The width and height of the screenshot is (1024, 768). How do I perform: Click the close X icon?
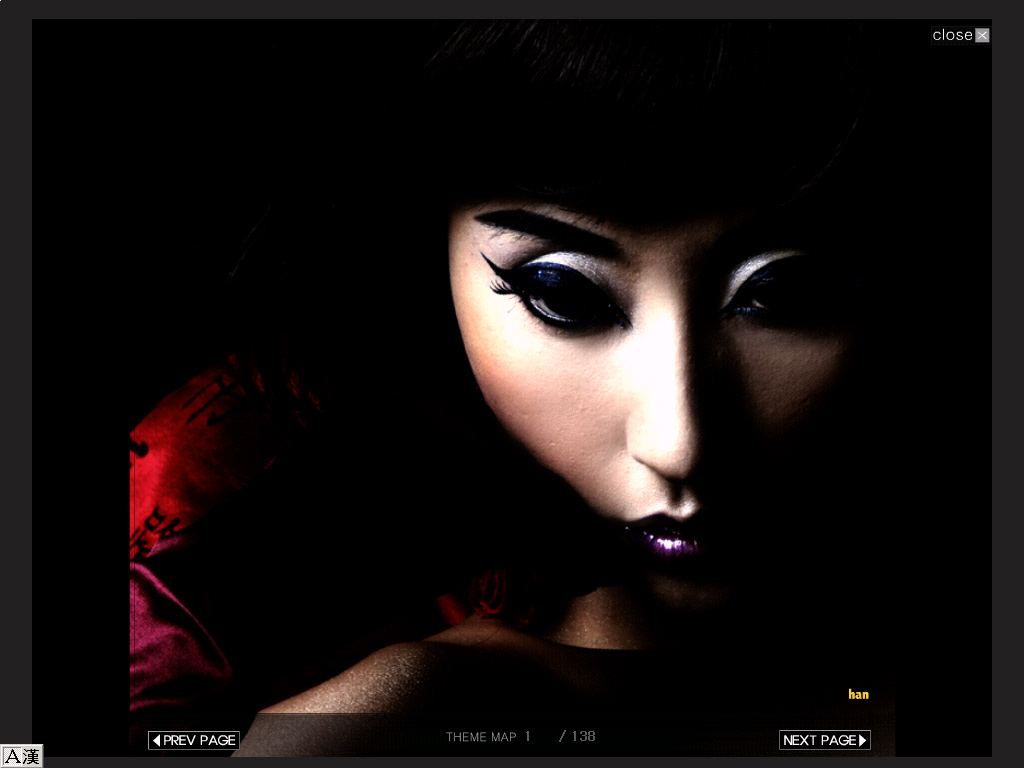click(x=982, y=35)
